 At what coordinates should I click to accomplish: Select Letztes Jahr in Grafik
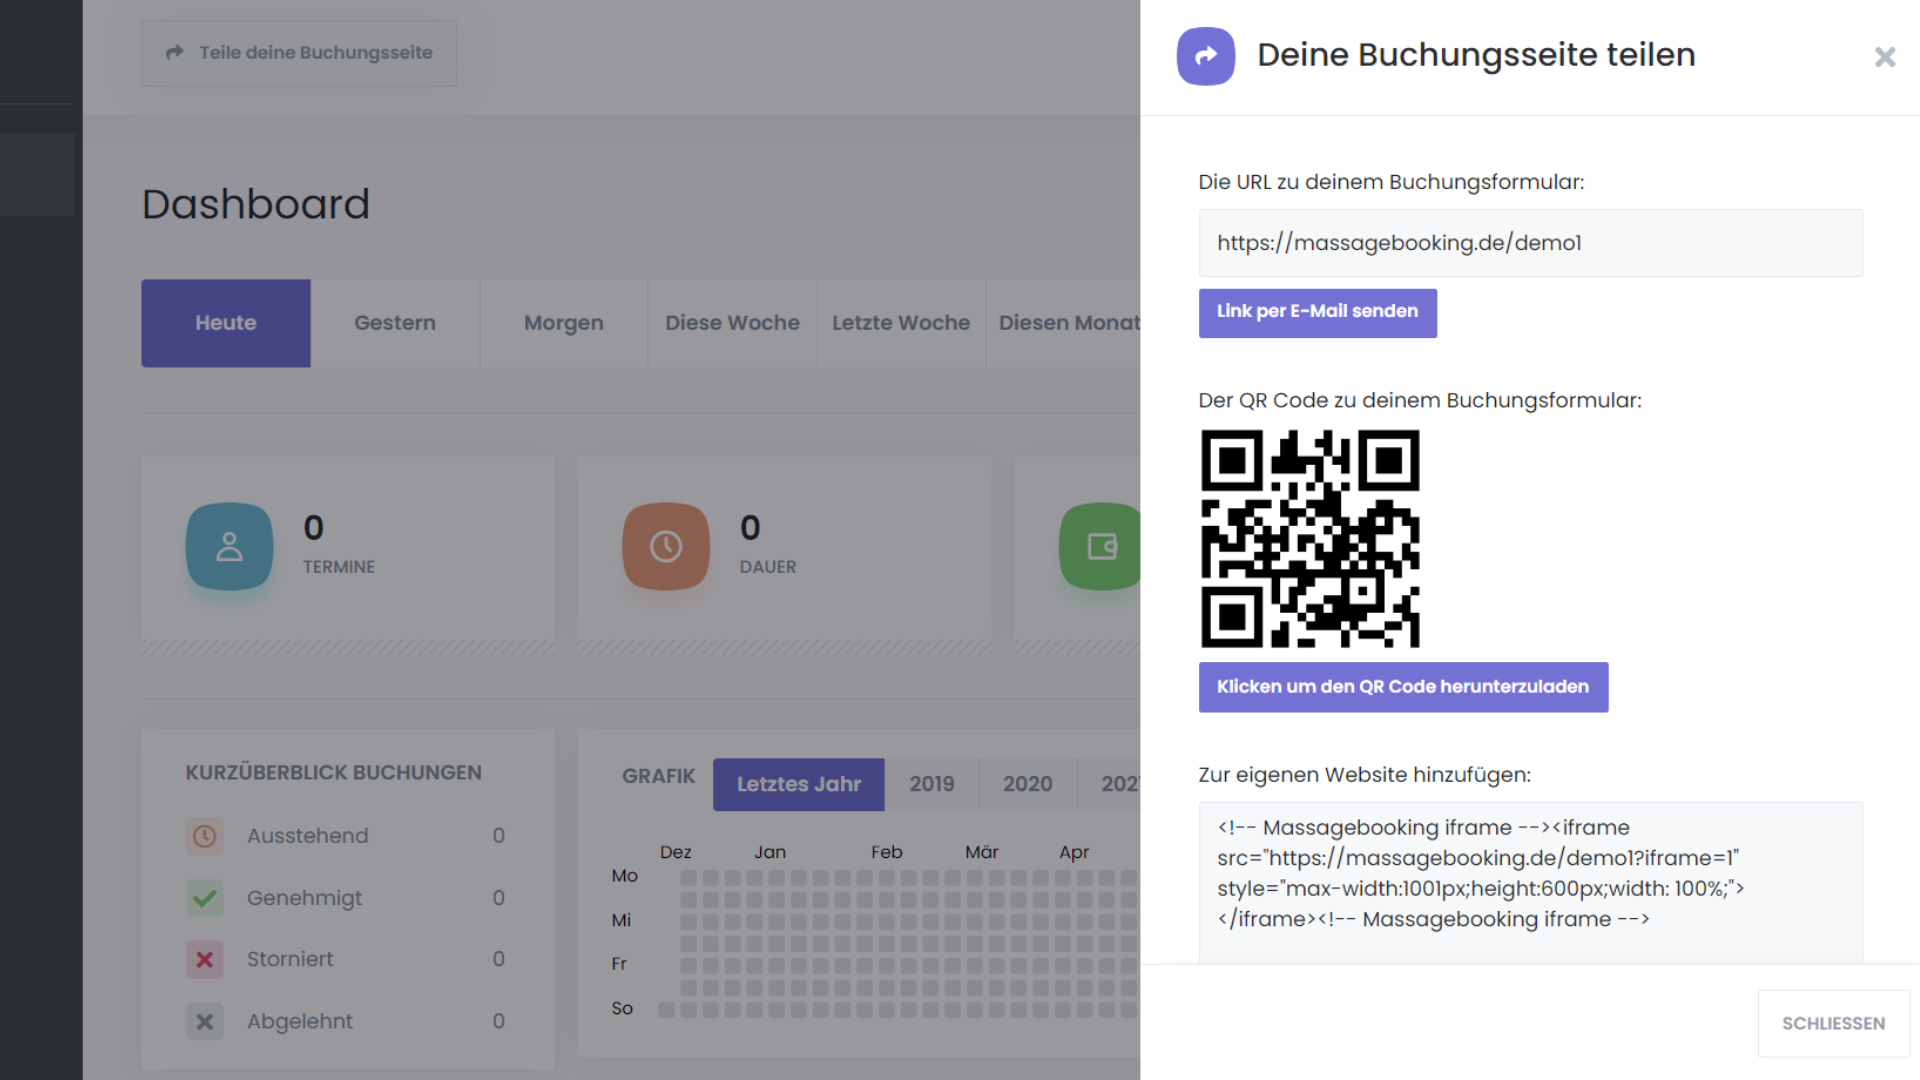coord(798,784)
